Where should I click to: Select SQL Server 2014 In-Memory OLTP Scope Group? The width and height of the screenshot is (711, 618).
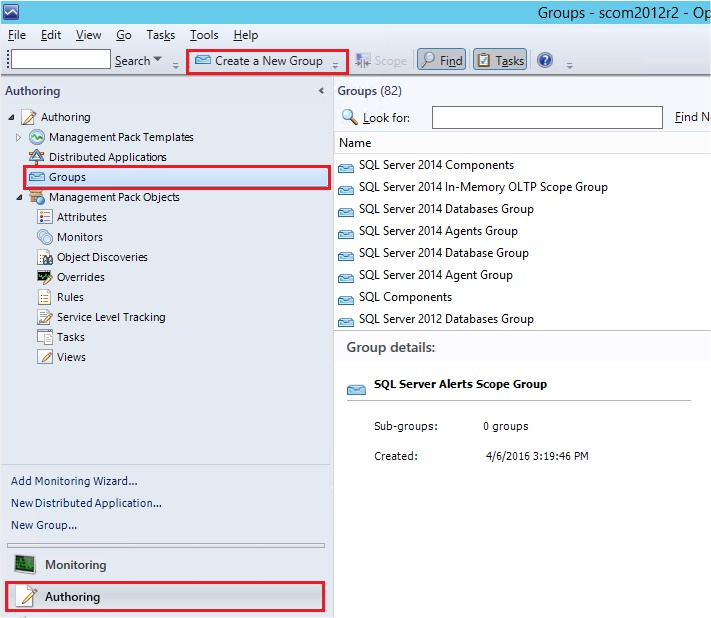point(483,187)
